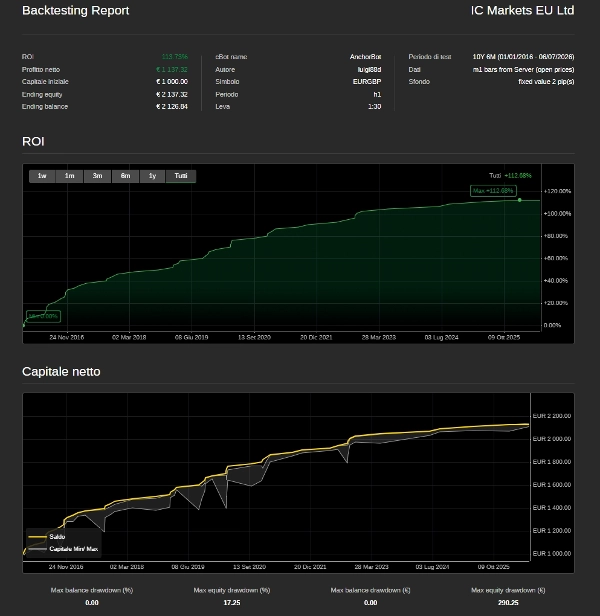
Task: Click the cBot name value AnchorBot
Action: (x=365, y=57)
